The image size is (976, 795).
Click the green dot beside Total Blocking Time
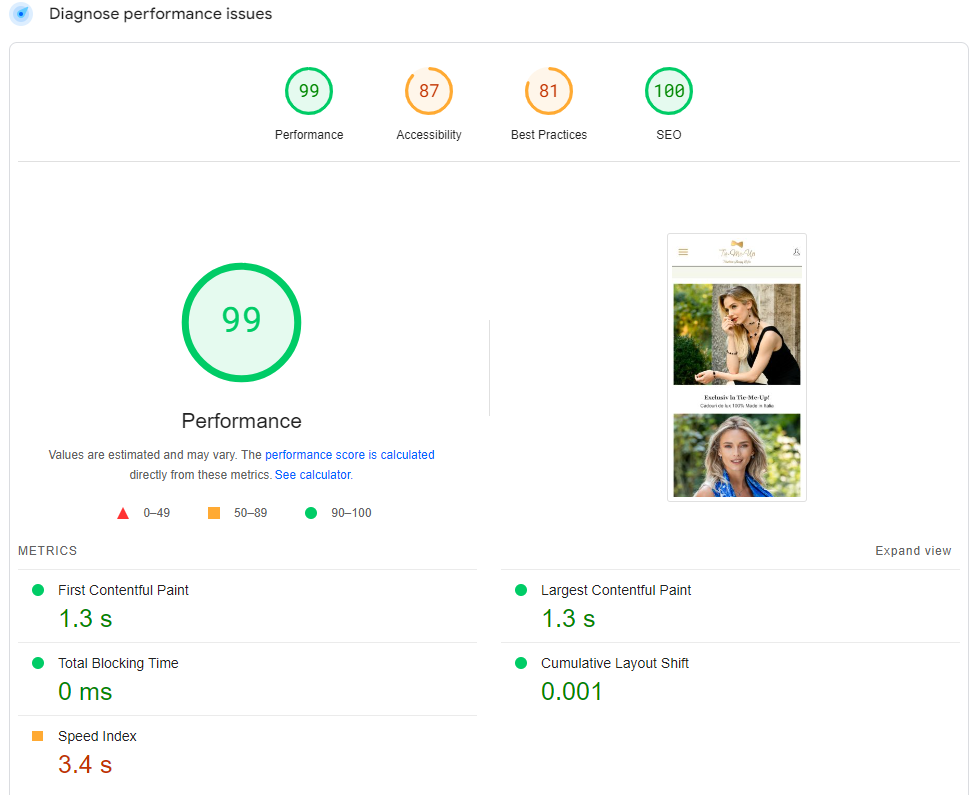click(x=38, y=663)
